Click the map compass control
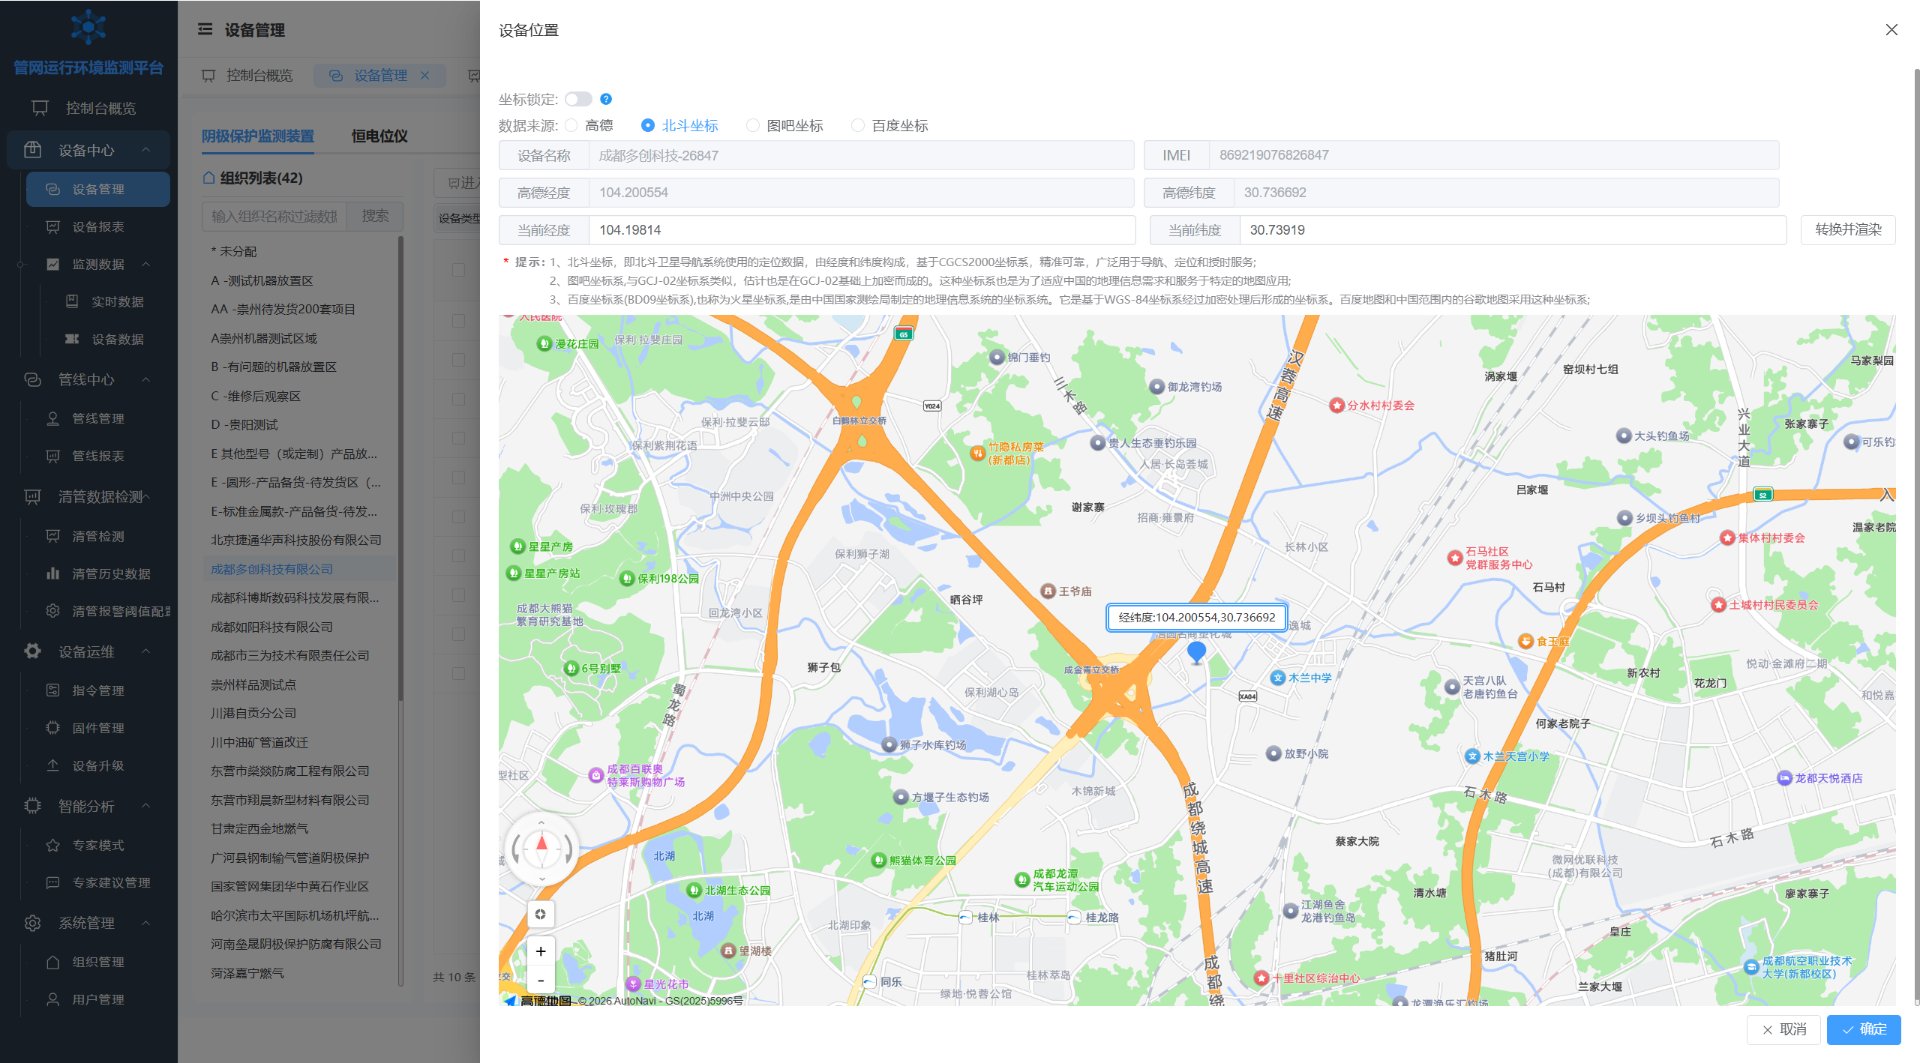 click(x=542, y=849)
